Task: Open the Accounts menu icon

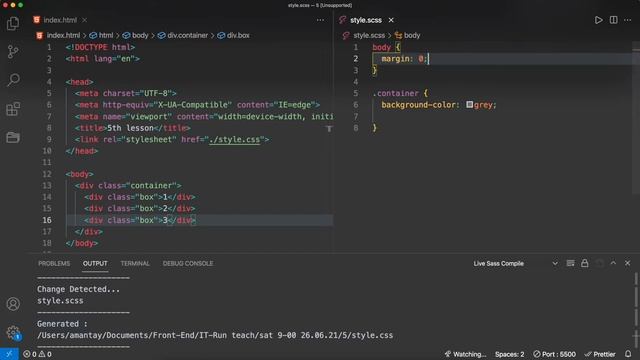Action: pos(13,304)
